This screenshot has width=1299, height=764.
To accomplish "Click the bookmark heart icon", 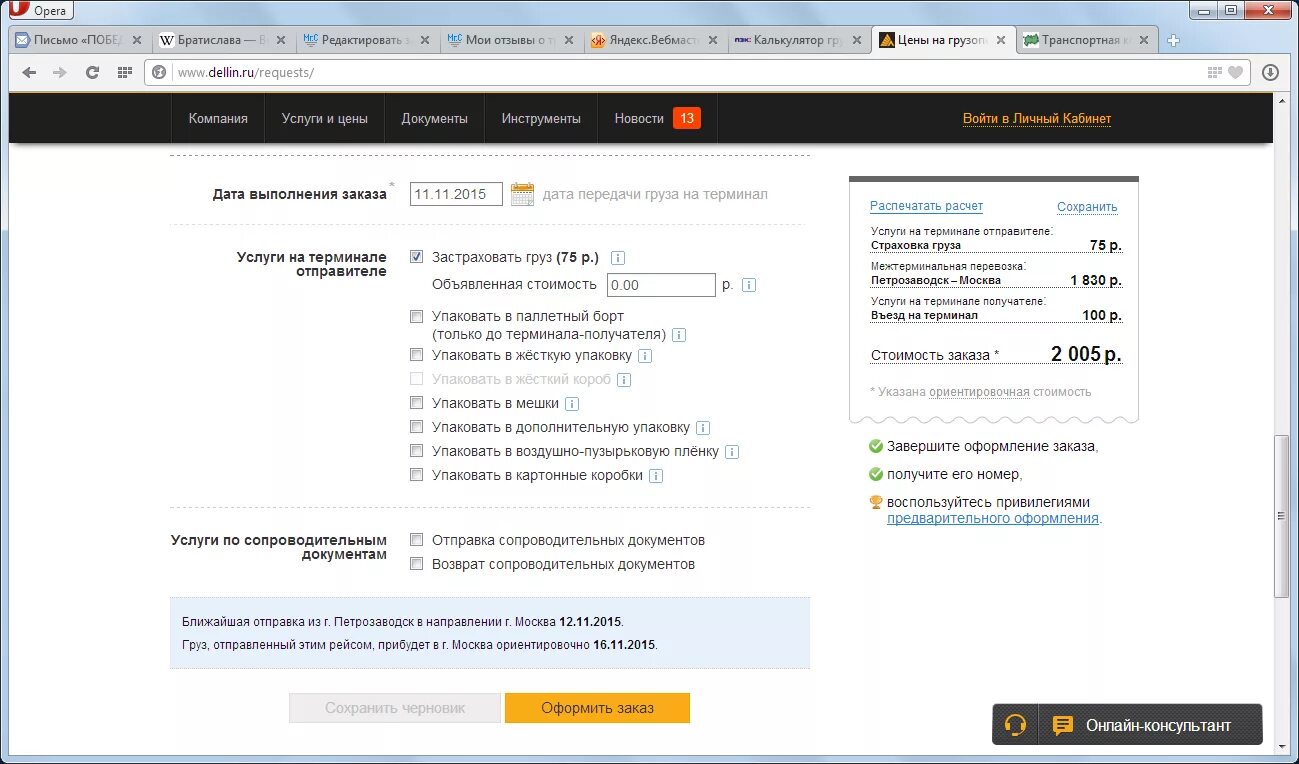I will 1236,72.
